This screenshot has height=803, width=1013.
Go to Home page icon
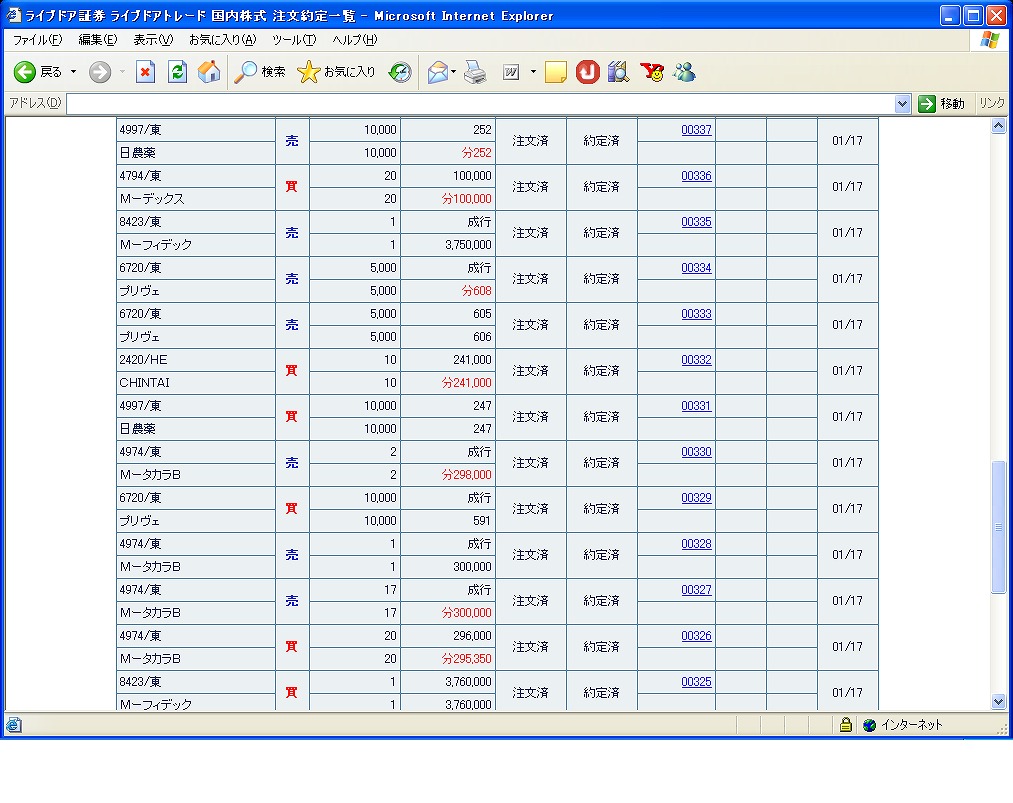[x=209, y=72]
